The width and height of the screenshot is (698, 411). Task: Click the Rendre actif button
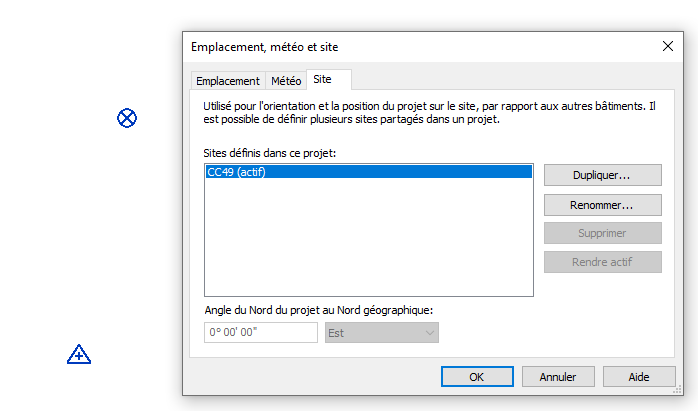pos(602,262)
